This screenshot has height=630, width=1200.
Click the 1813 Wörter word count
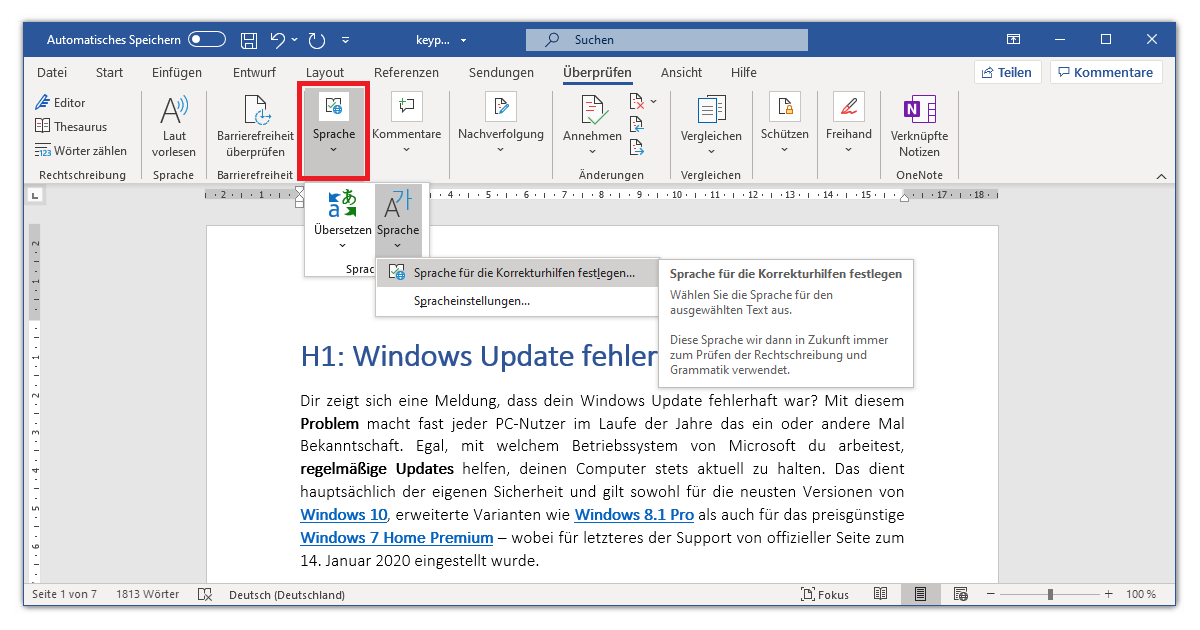[148, 594]
